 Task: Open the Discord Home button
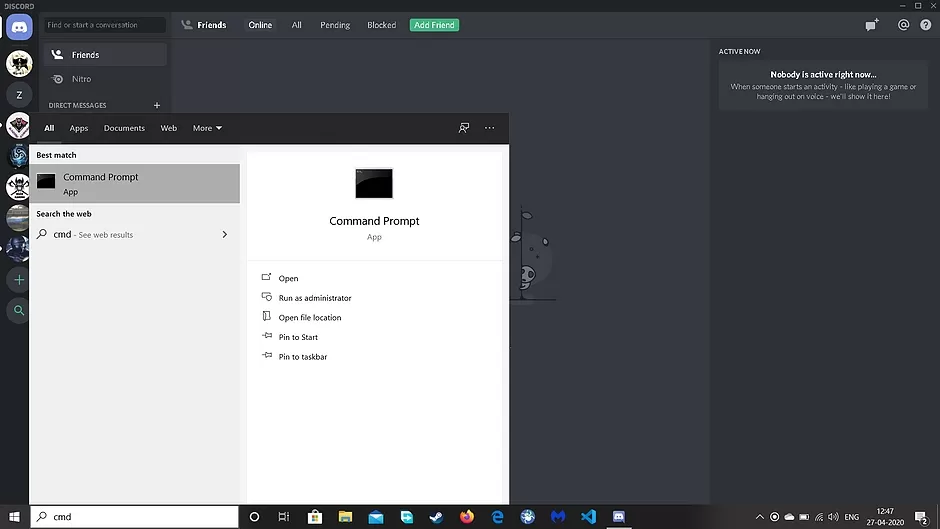(19, 27)
